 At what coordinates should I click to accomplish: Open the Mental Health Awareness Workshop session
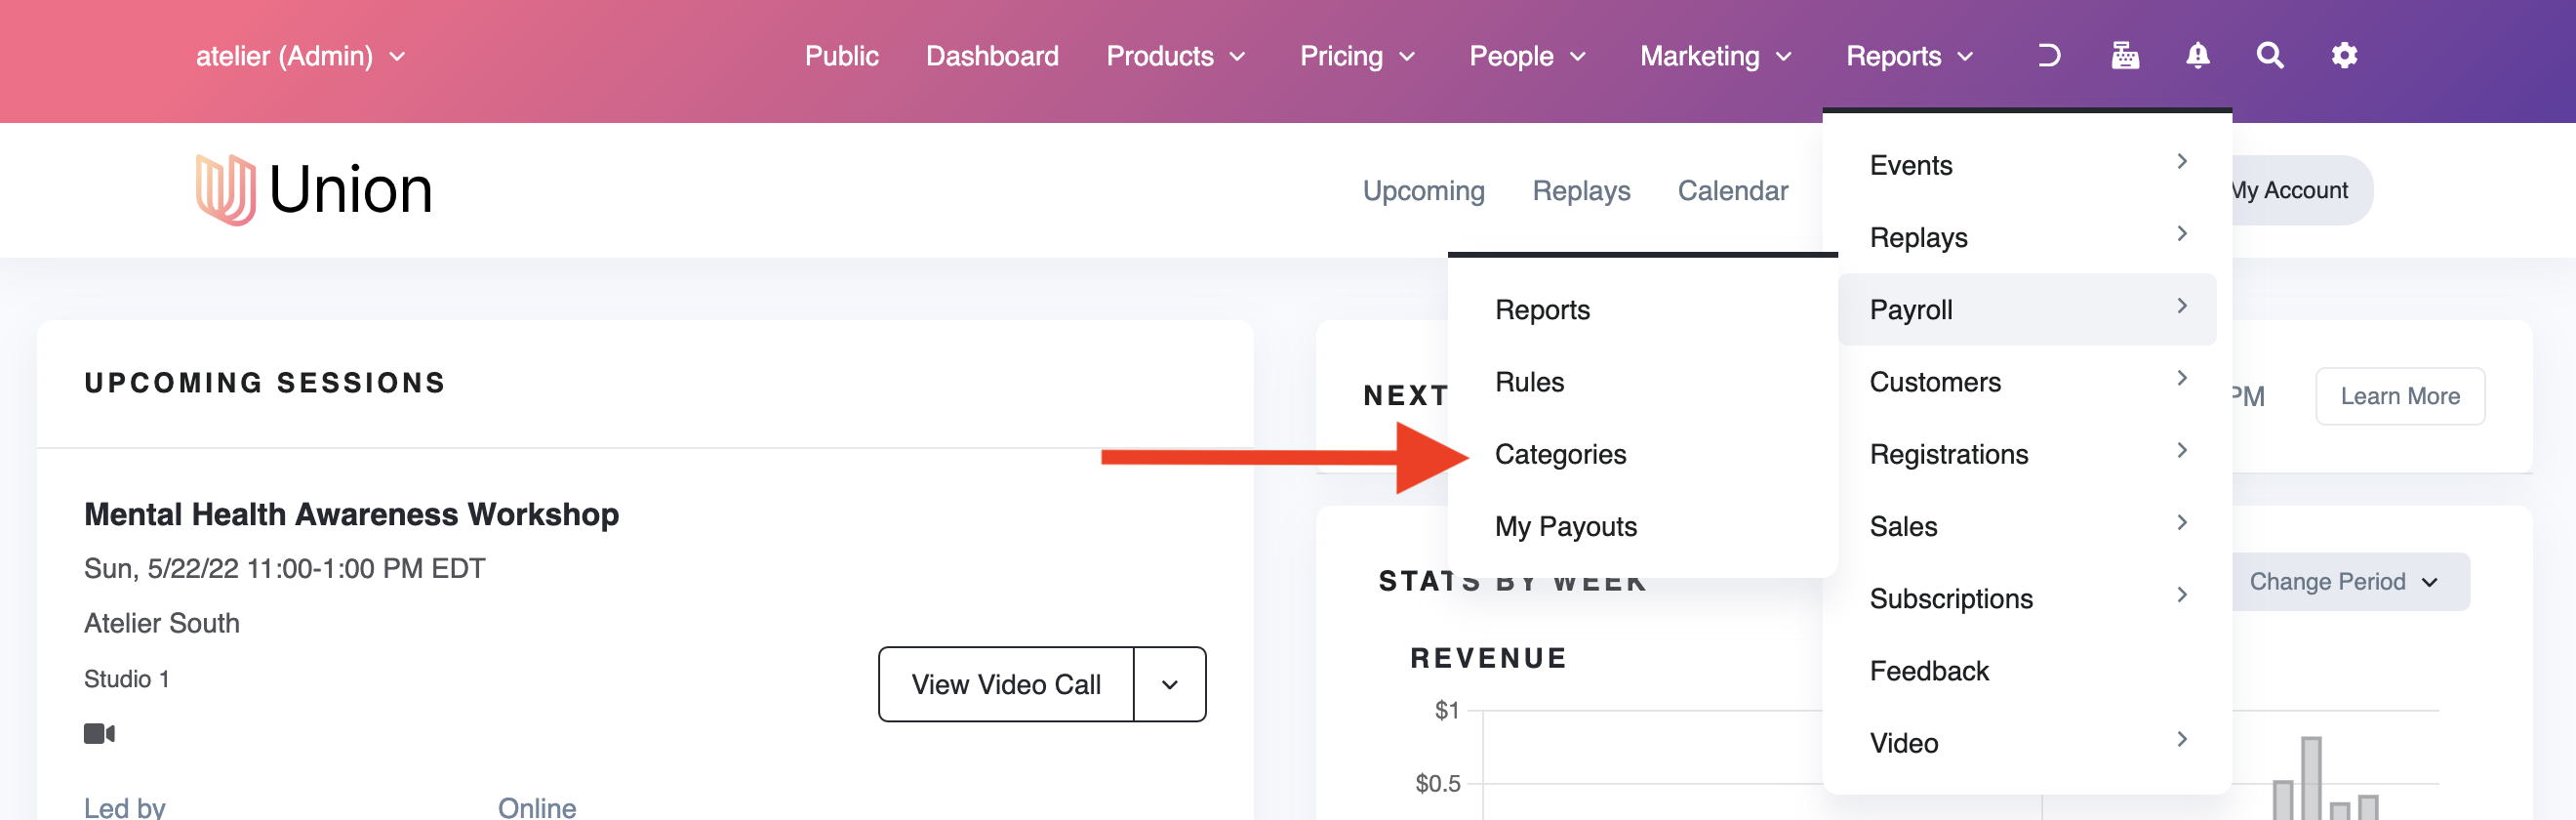click(351, 514)
